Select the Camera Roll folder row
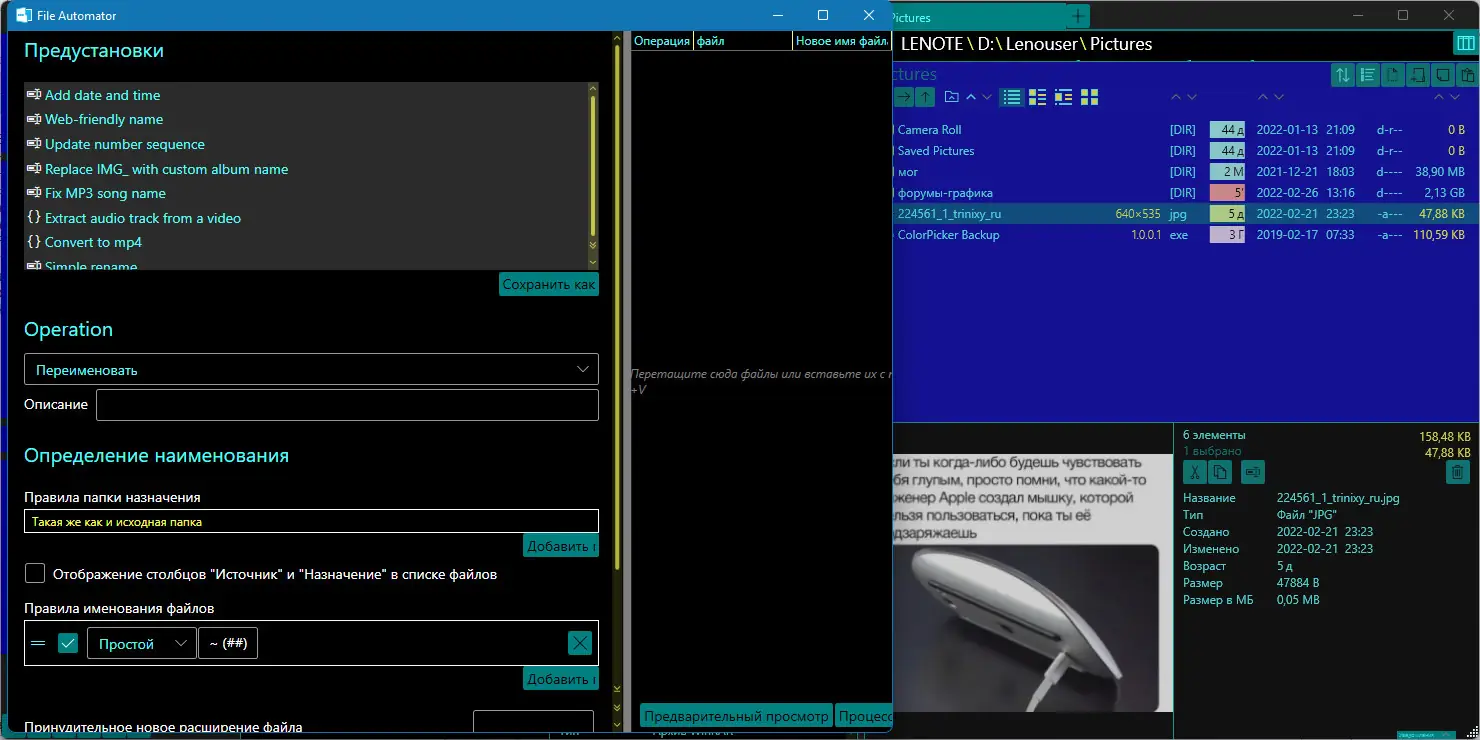 1185,130
